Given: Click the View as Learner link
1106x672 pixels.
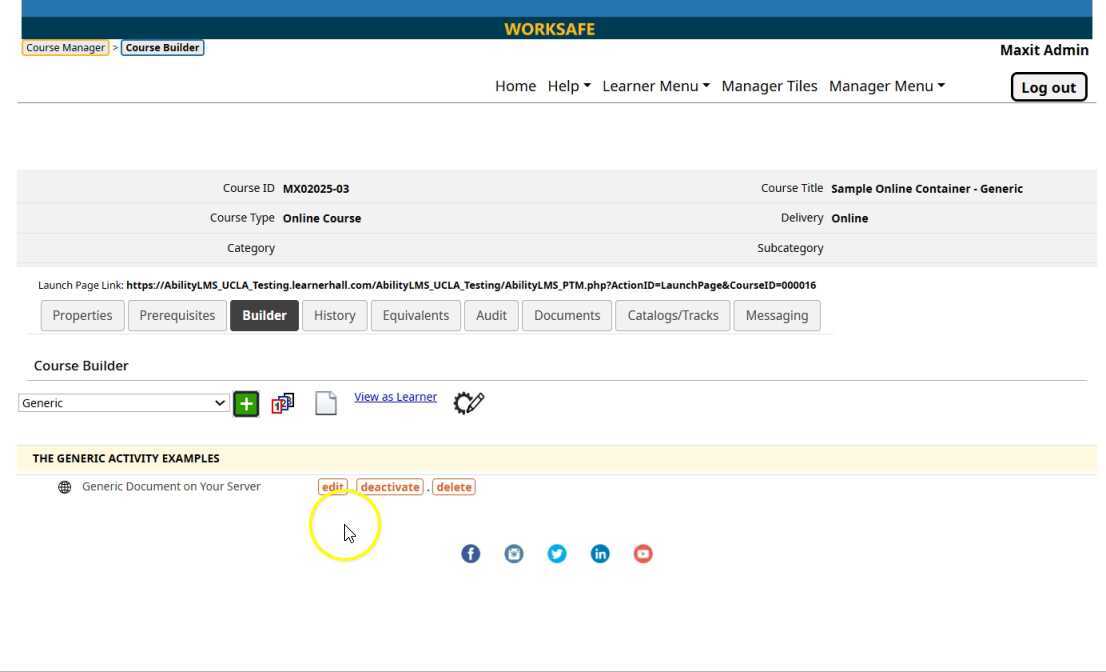Looking at the screenshot, I should (x=395, y=397).
